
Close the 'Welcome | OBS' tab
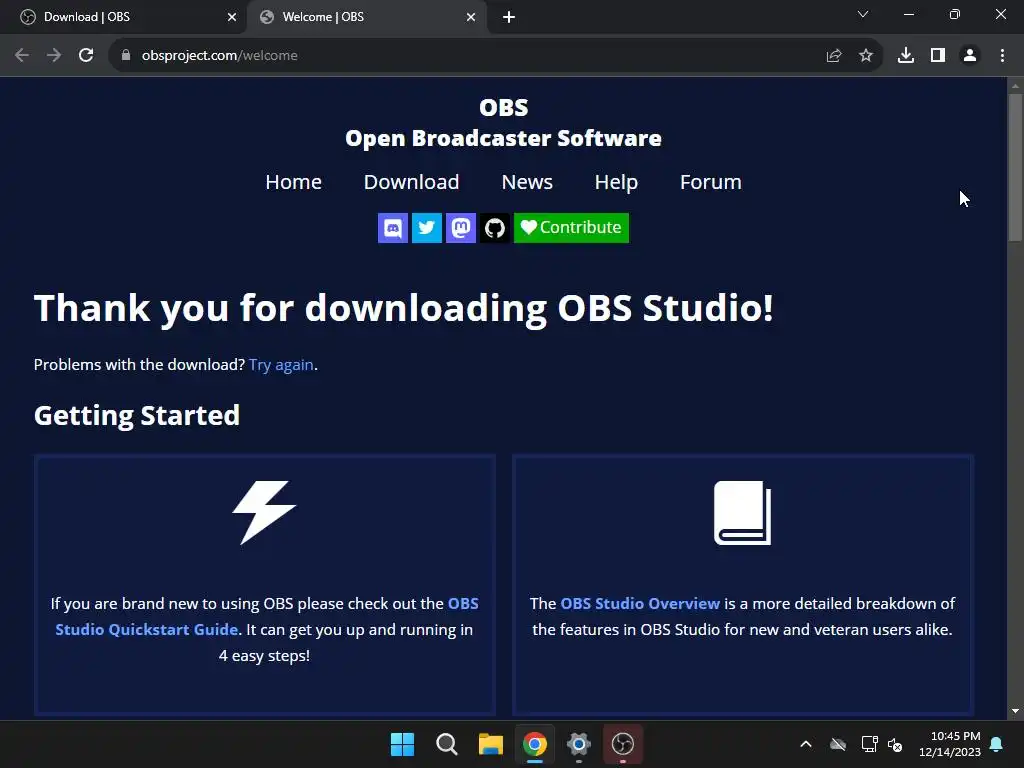(x=471, y=17)
